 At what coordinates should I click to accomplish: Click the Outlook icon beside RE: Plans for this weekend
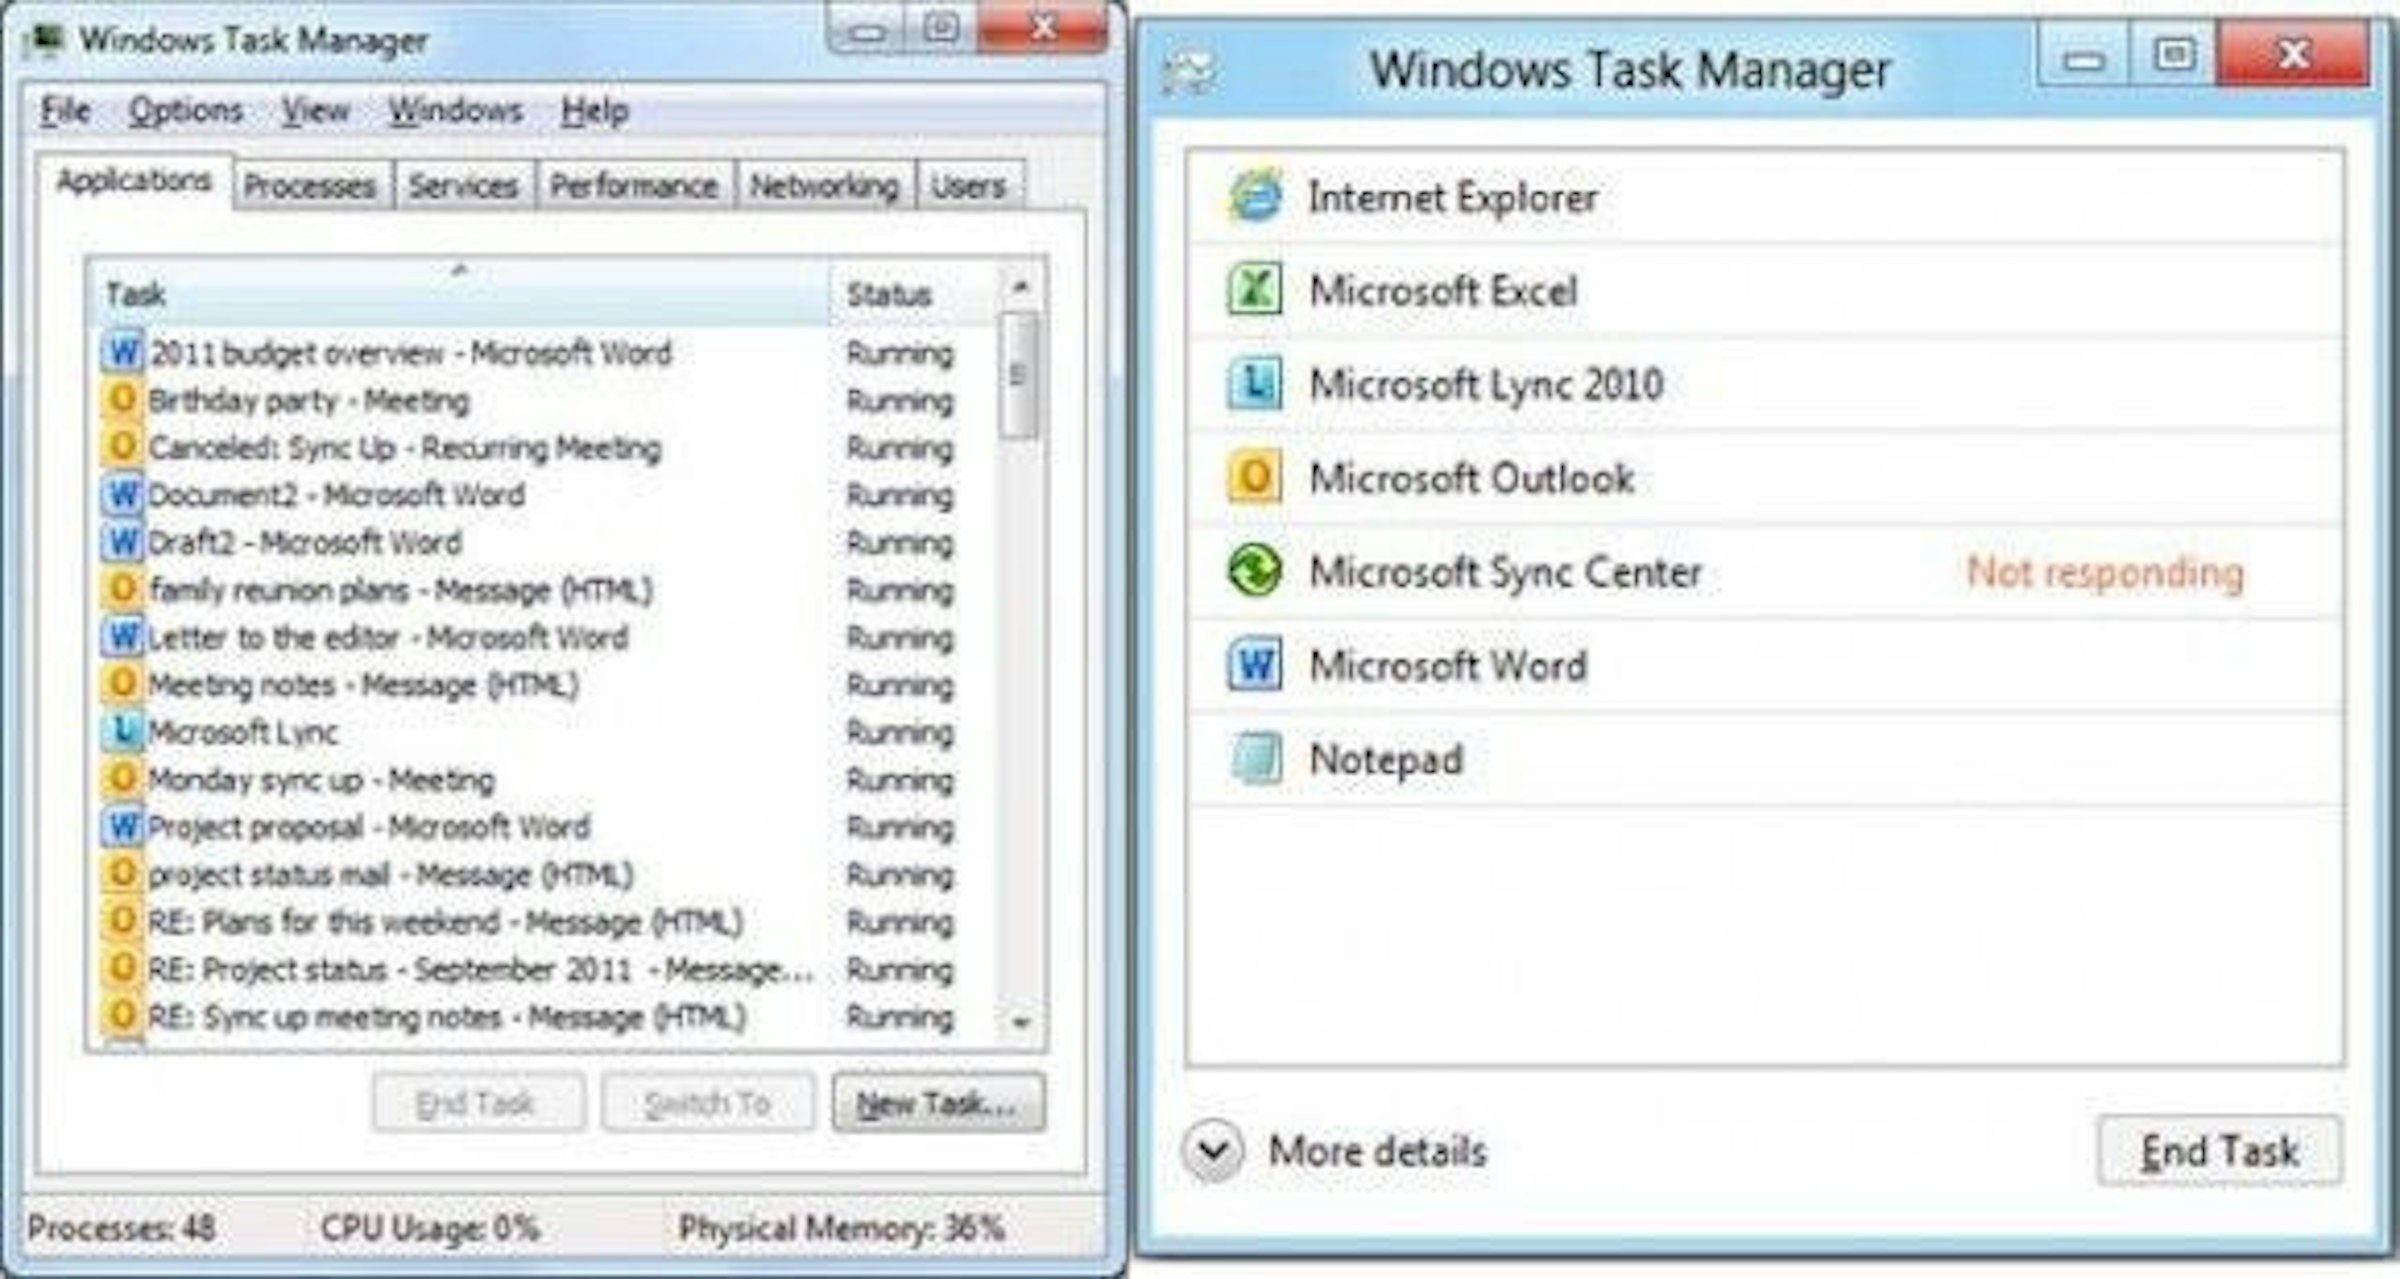pos(122,921)
